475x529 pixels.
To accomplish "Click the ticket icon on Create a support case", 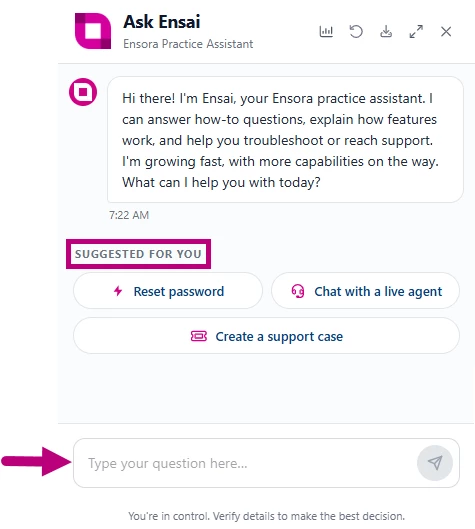I will [x=199, y=336].
